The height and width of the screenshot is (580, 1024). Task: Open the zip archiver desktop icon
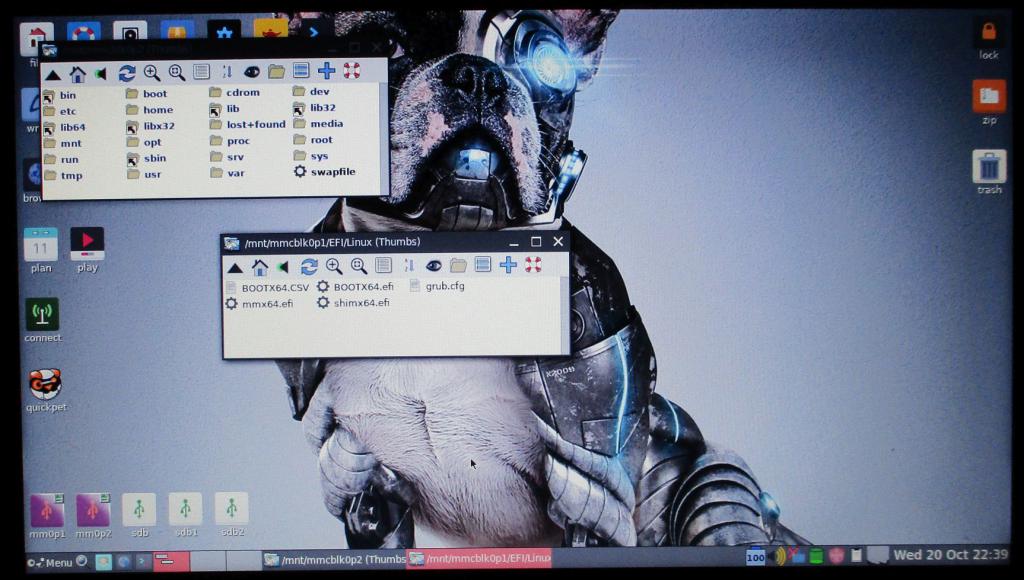pos(989,102)
